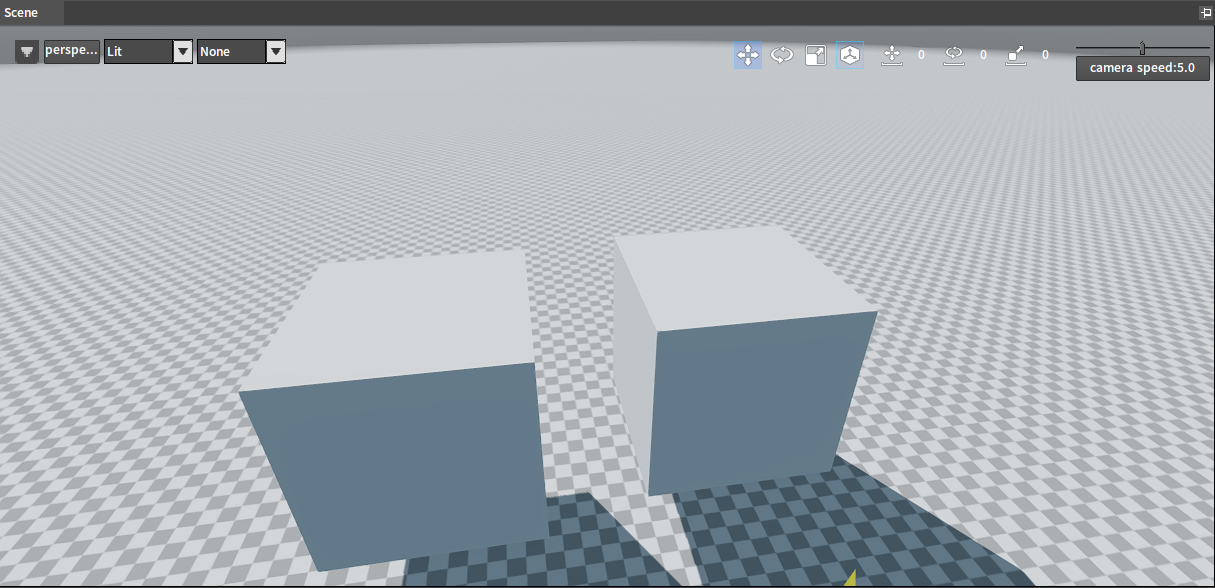Select the scale gizmo tool
This screenshot has height=588, width=1215.
[816, 55]
